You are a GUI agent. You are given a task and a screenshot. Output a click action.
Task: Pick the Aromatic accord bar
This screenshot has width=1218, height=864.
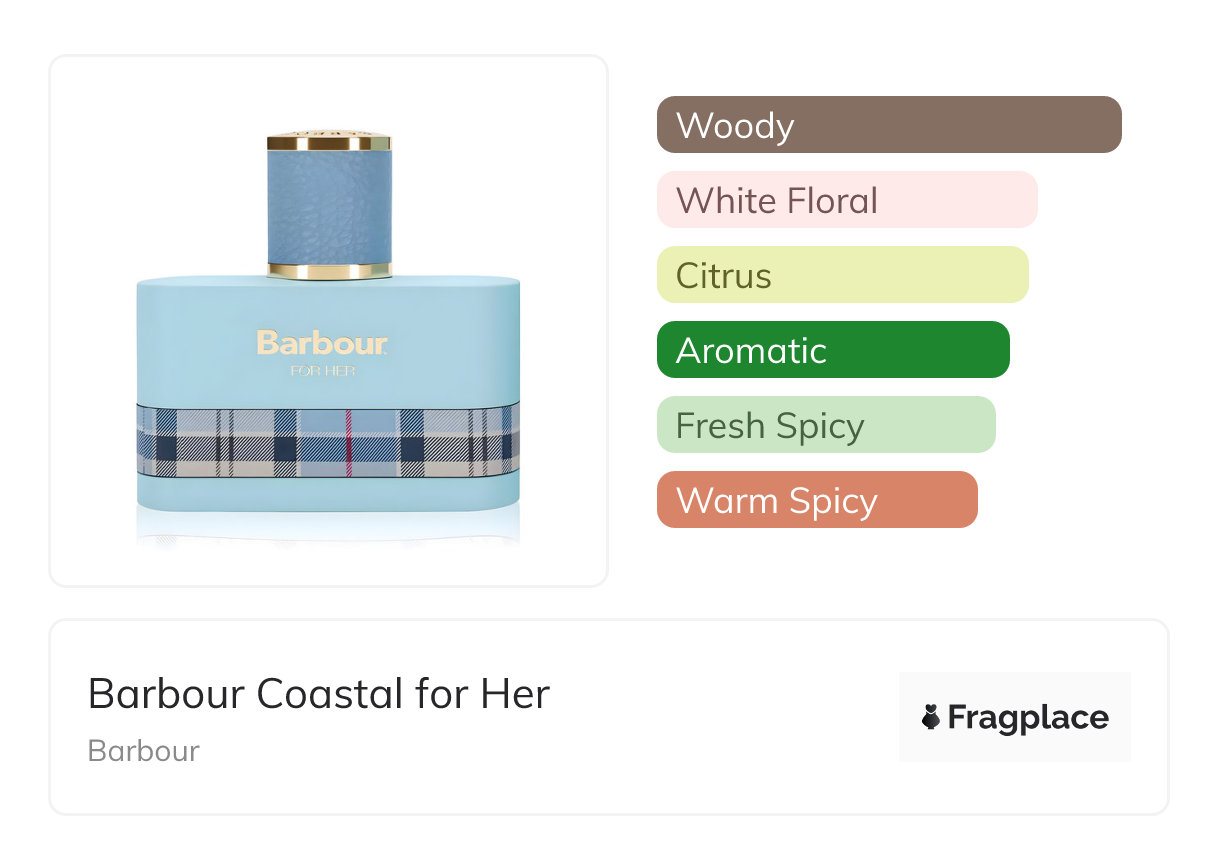[x=832, y=350]
